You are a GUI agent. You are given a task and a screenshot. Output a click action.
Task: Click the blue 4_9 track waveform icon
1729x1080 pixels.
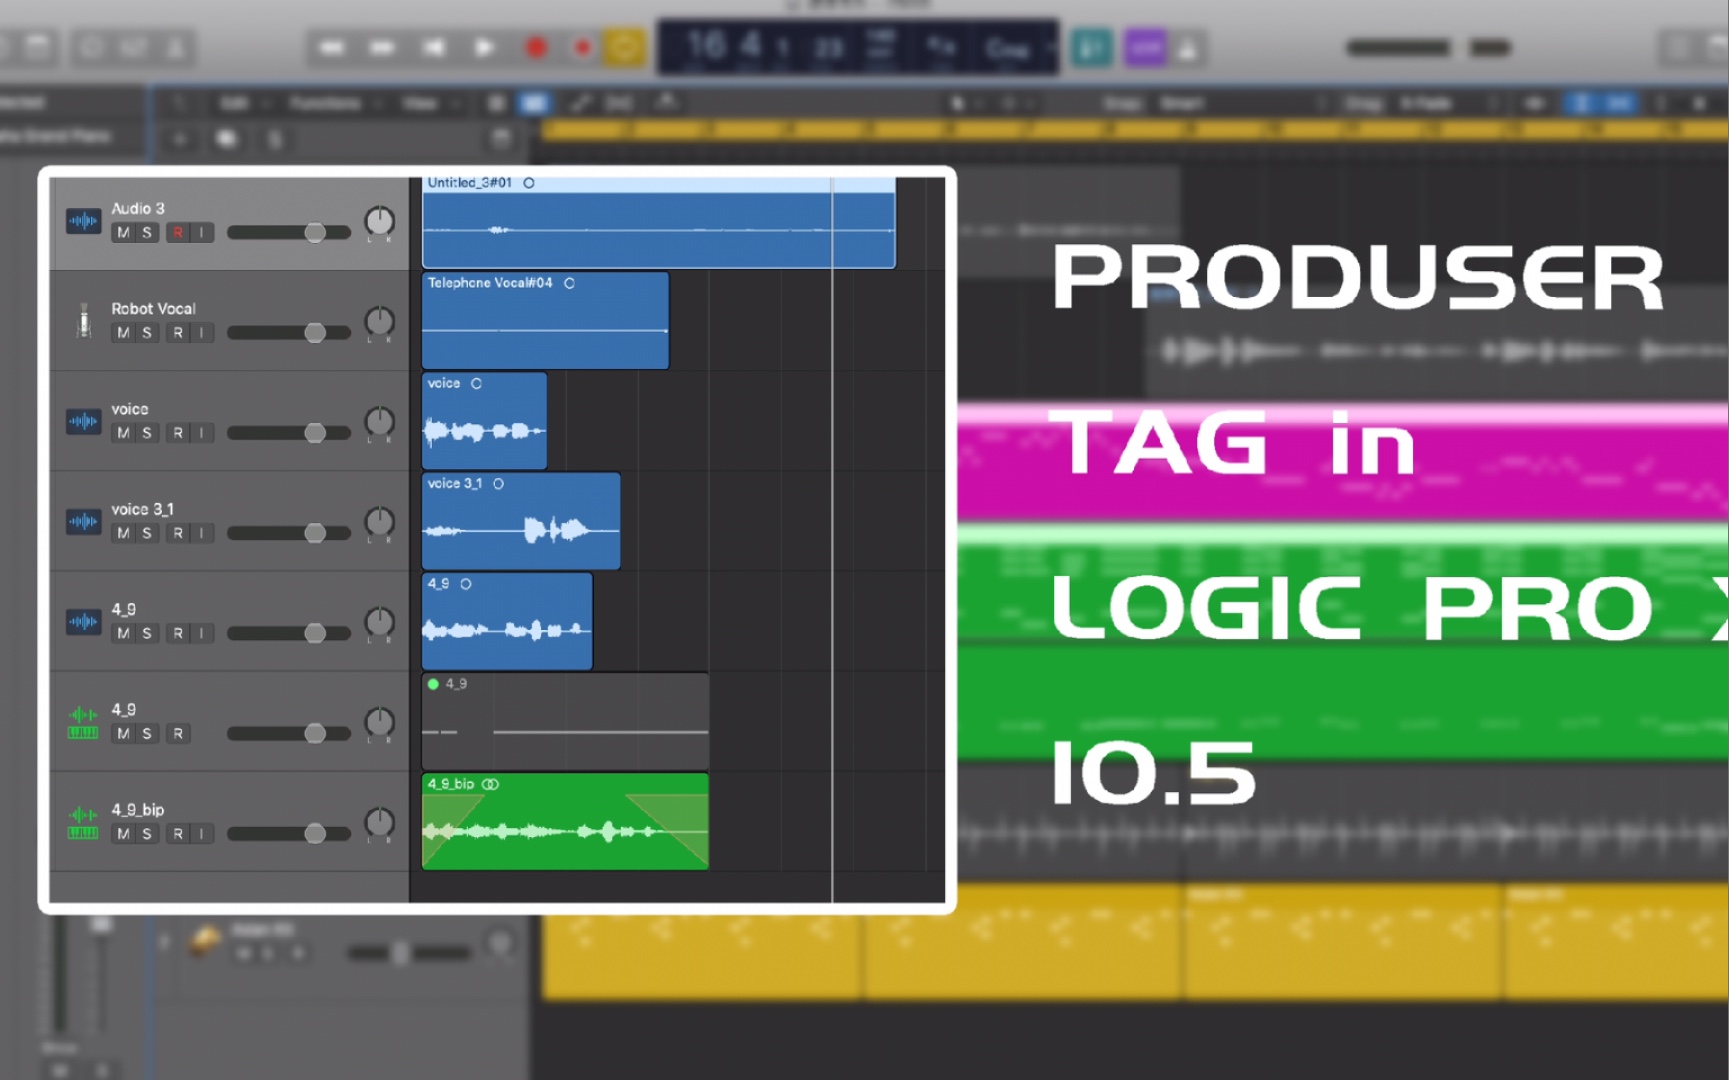pyautogui.click(x=84, y=621)
